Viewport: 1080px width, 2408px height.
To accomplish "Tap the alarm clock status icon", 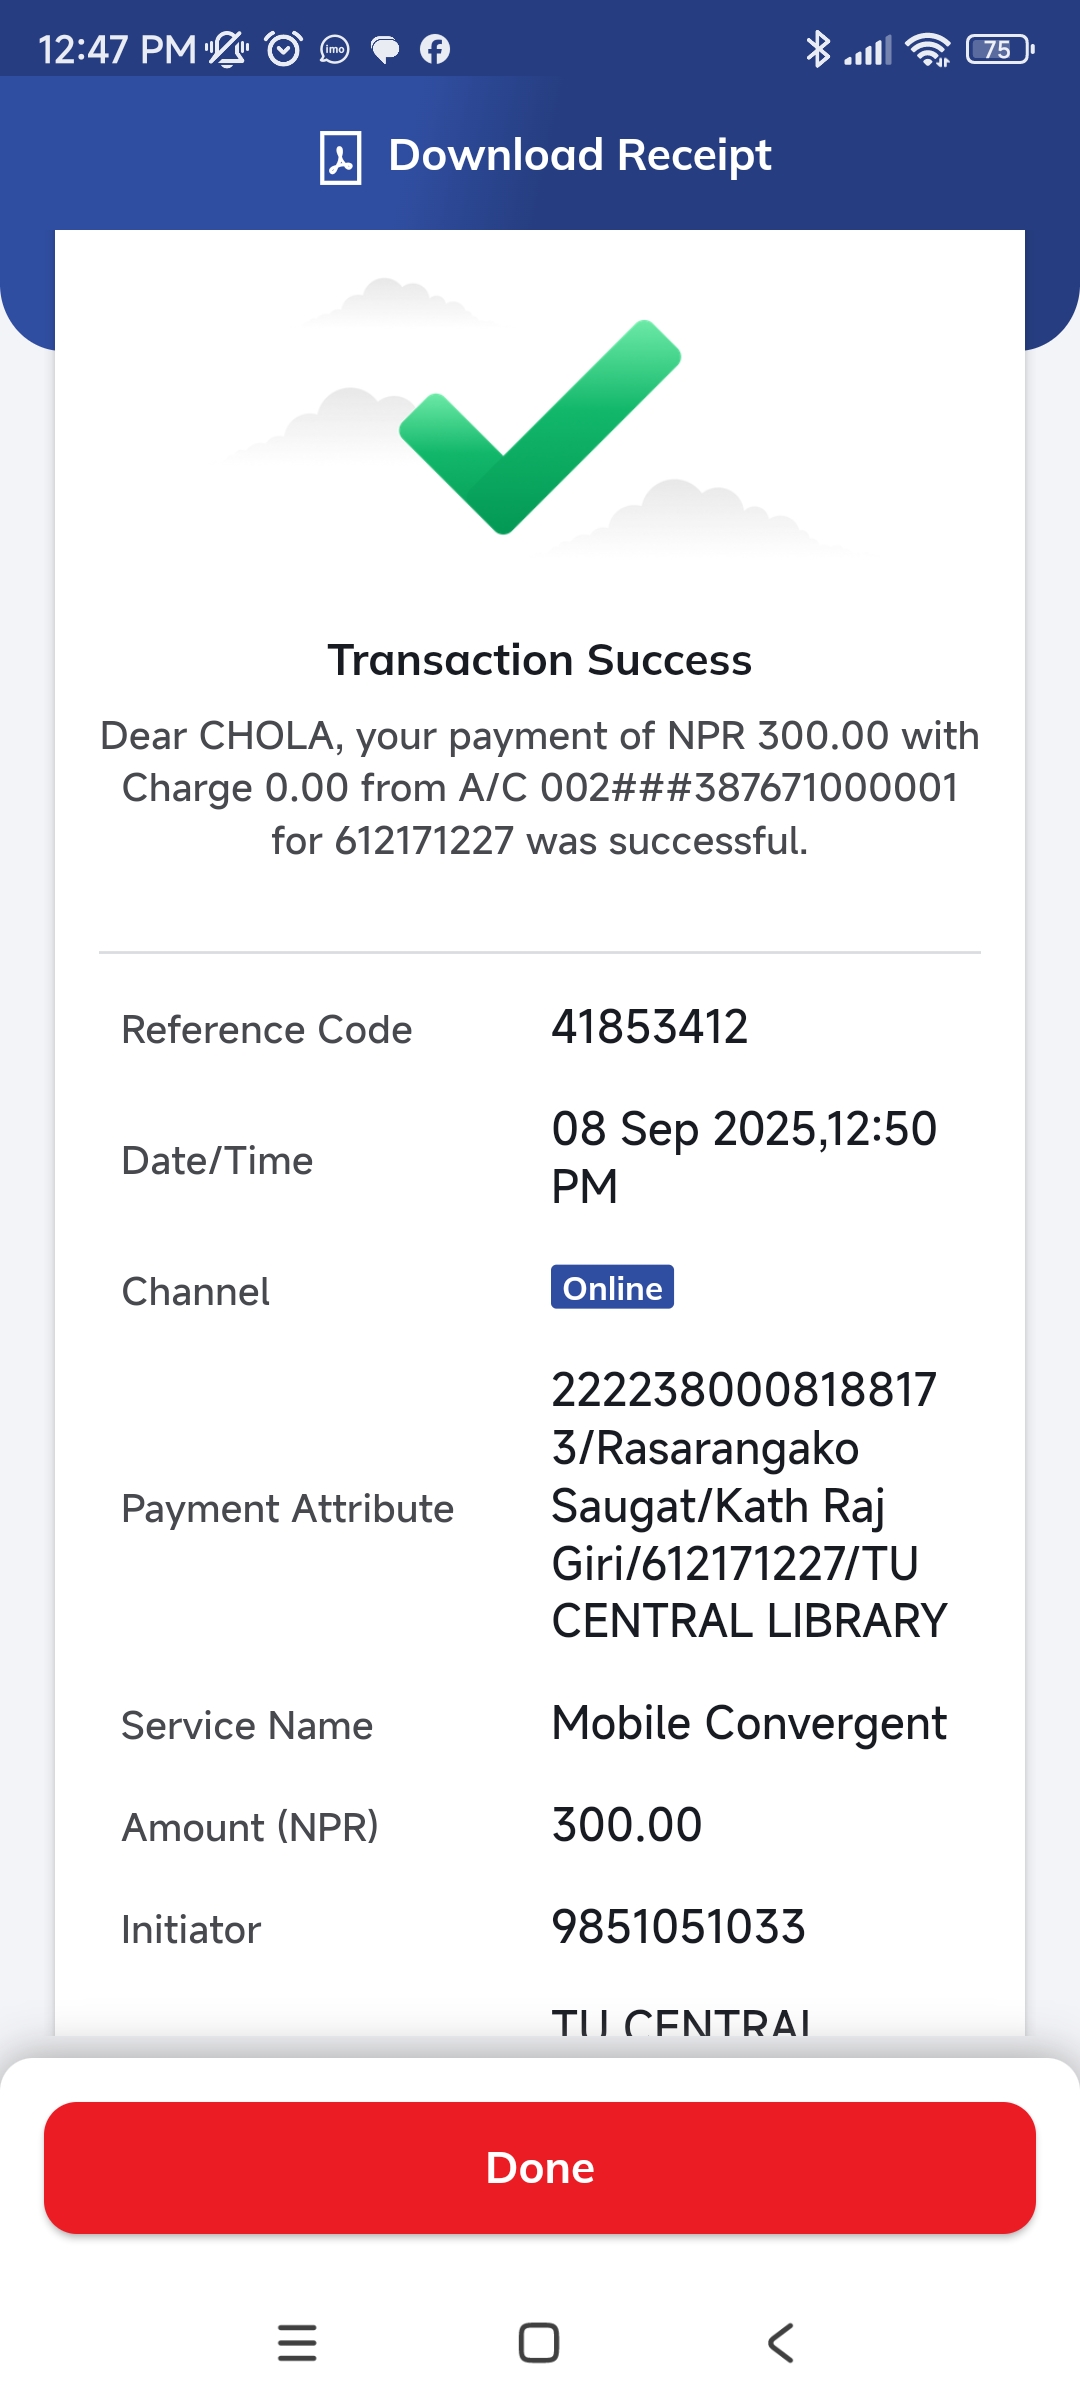I will click(283, 49).
